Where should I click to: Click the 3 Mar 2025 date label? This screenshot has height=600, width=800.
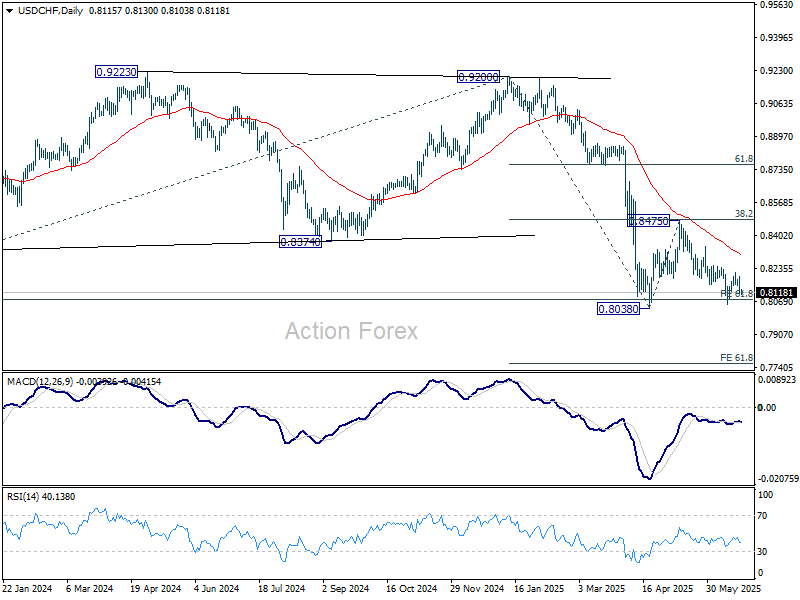coord(603,589)
